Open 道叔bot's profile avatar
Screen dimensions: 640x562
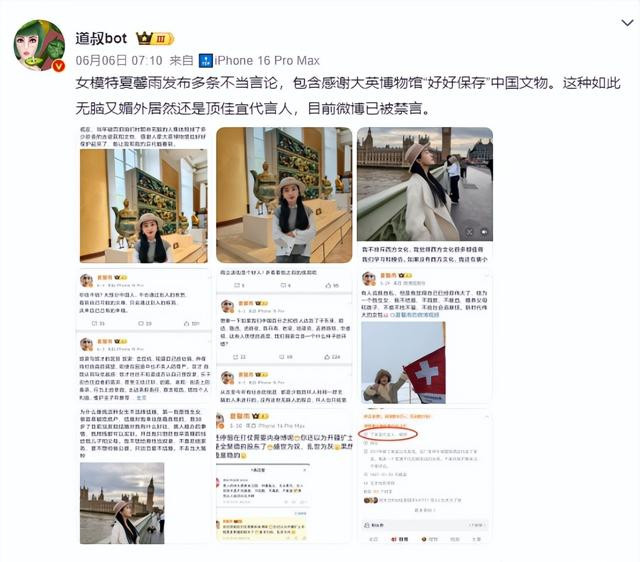[x=39, y=45]
